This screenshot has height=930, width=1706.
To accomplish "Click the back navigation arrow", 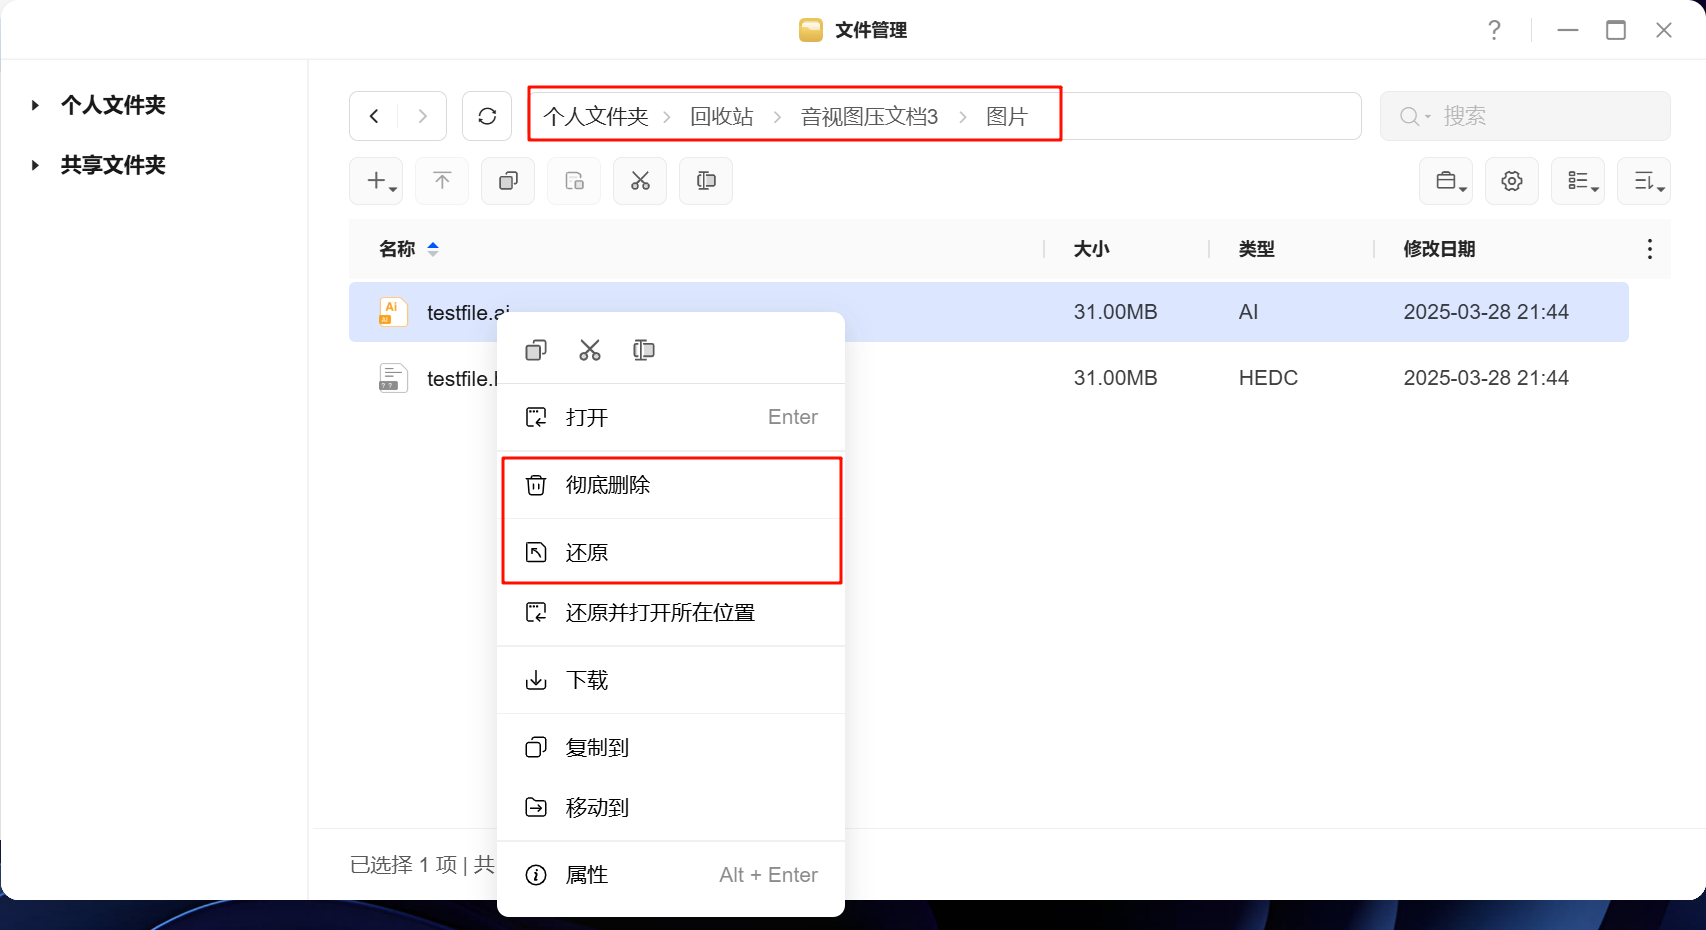I will [374, 116].
